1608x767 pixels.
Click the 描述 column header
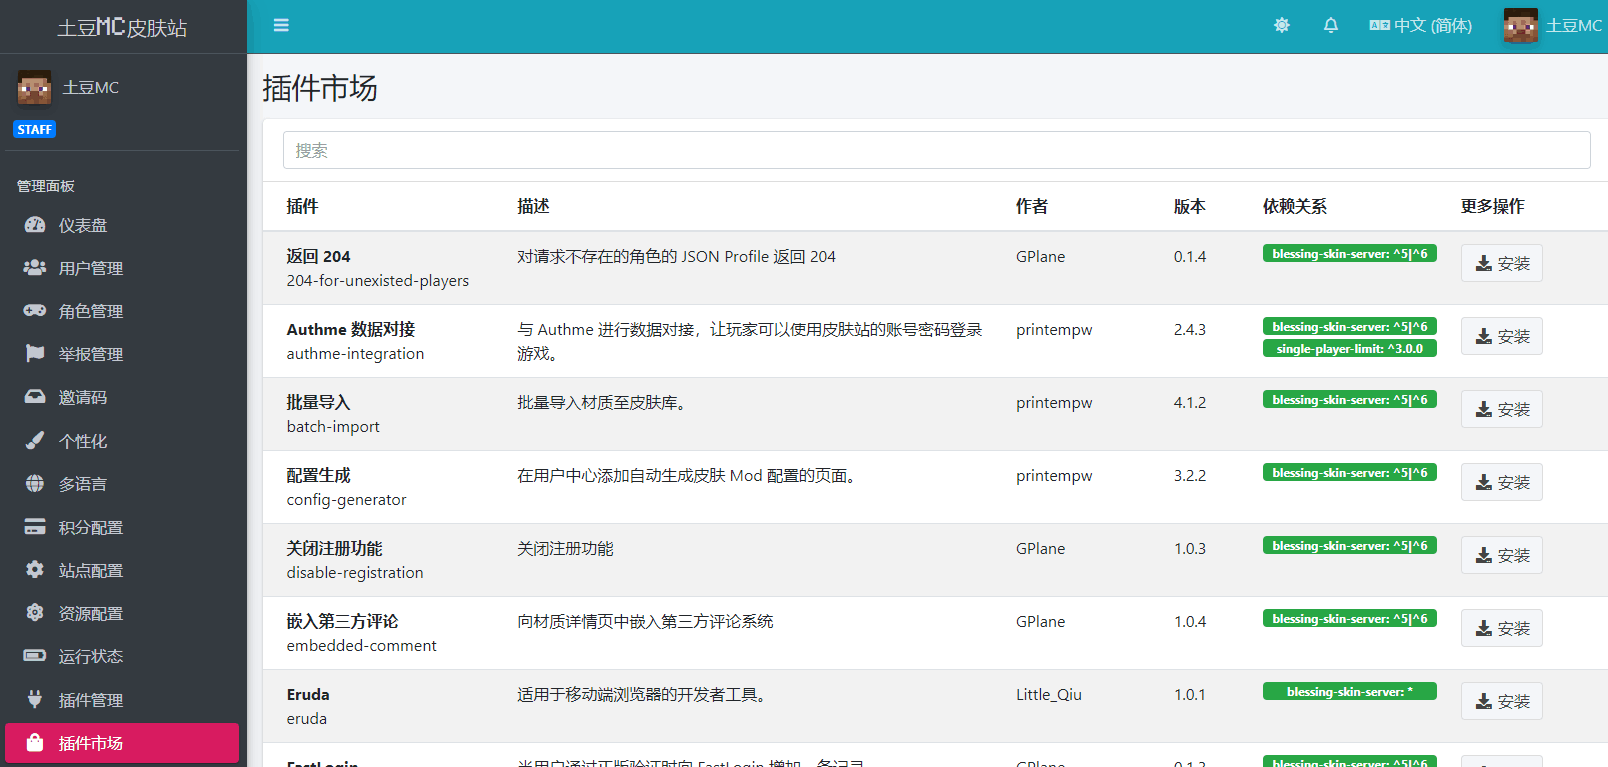click(x=533, y=206)
